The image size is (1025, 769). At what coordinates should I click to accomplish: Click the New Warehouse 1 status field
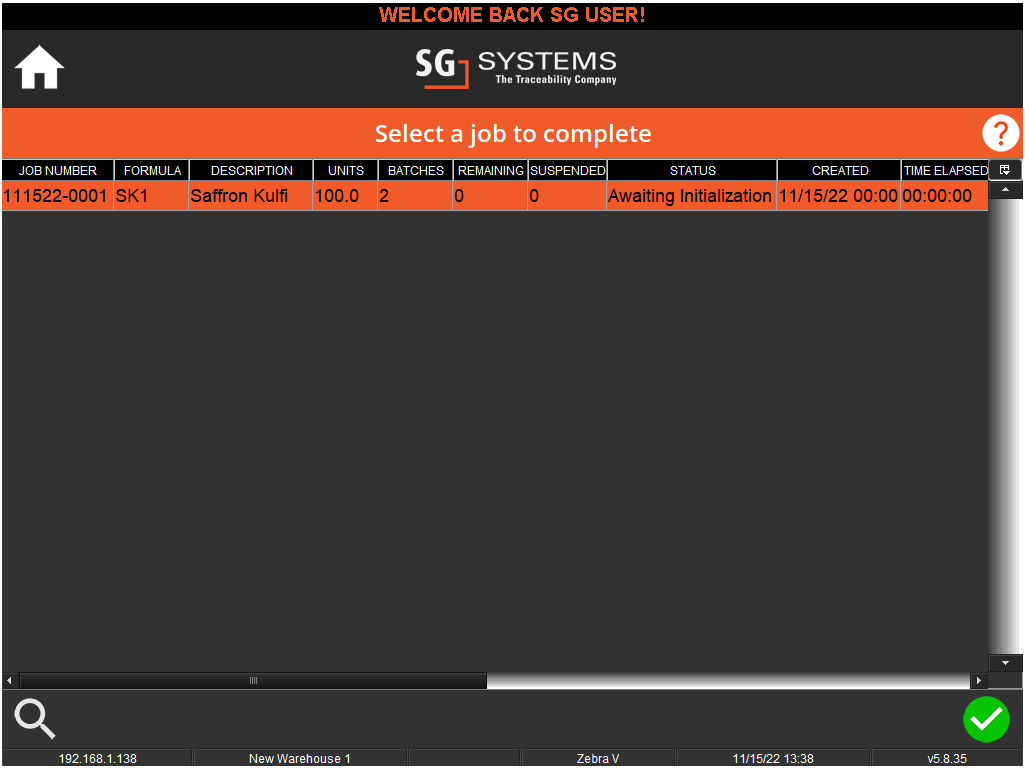[299, 758]
